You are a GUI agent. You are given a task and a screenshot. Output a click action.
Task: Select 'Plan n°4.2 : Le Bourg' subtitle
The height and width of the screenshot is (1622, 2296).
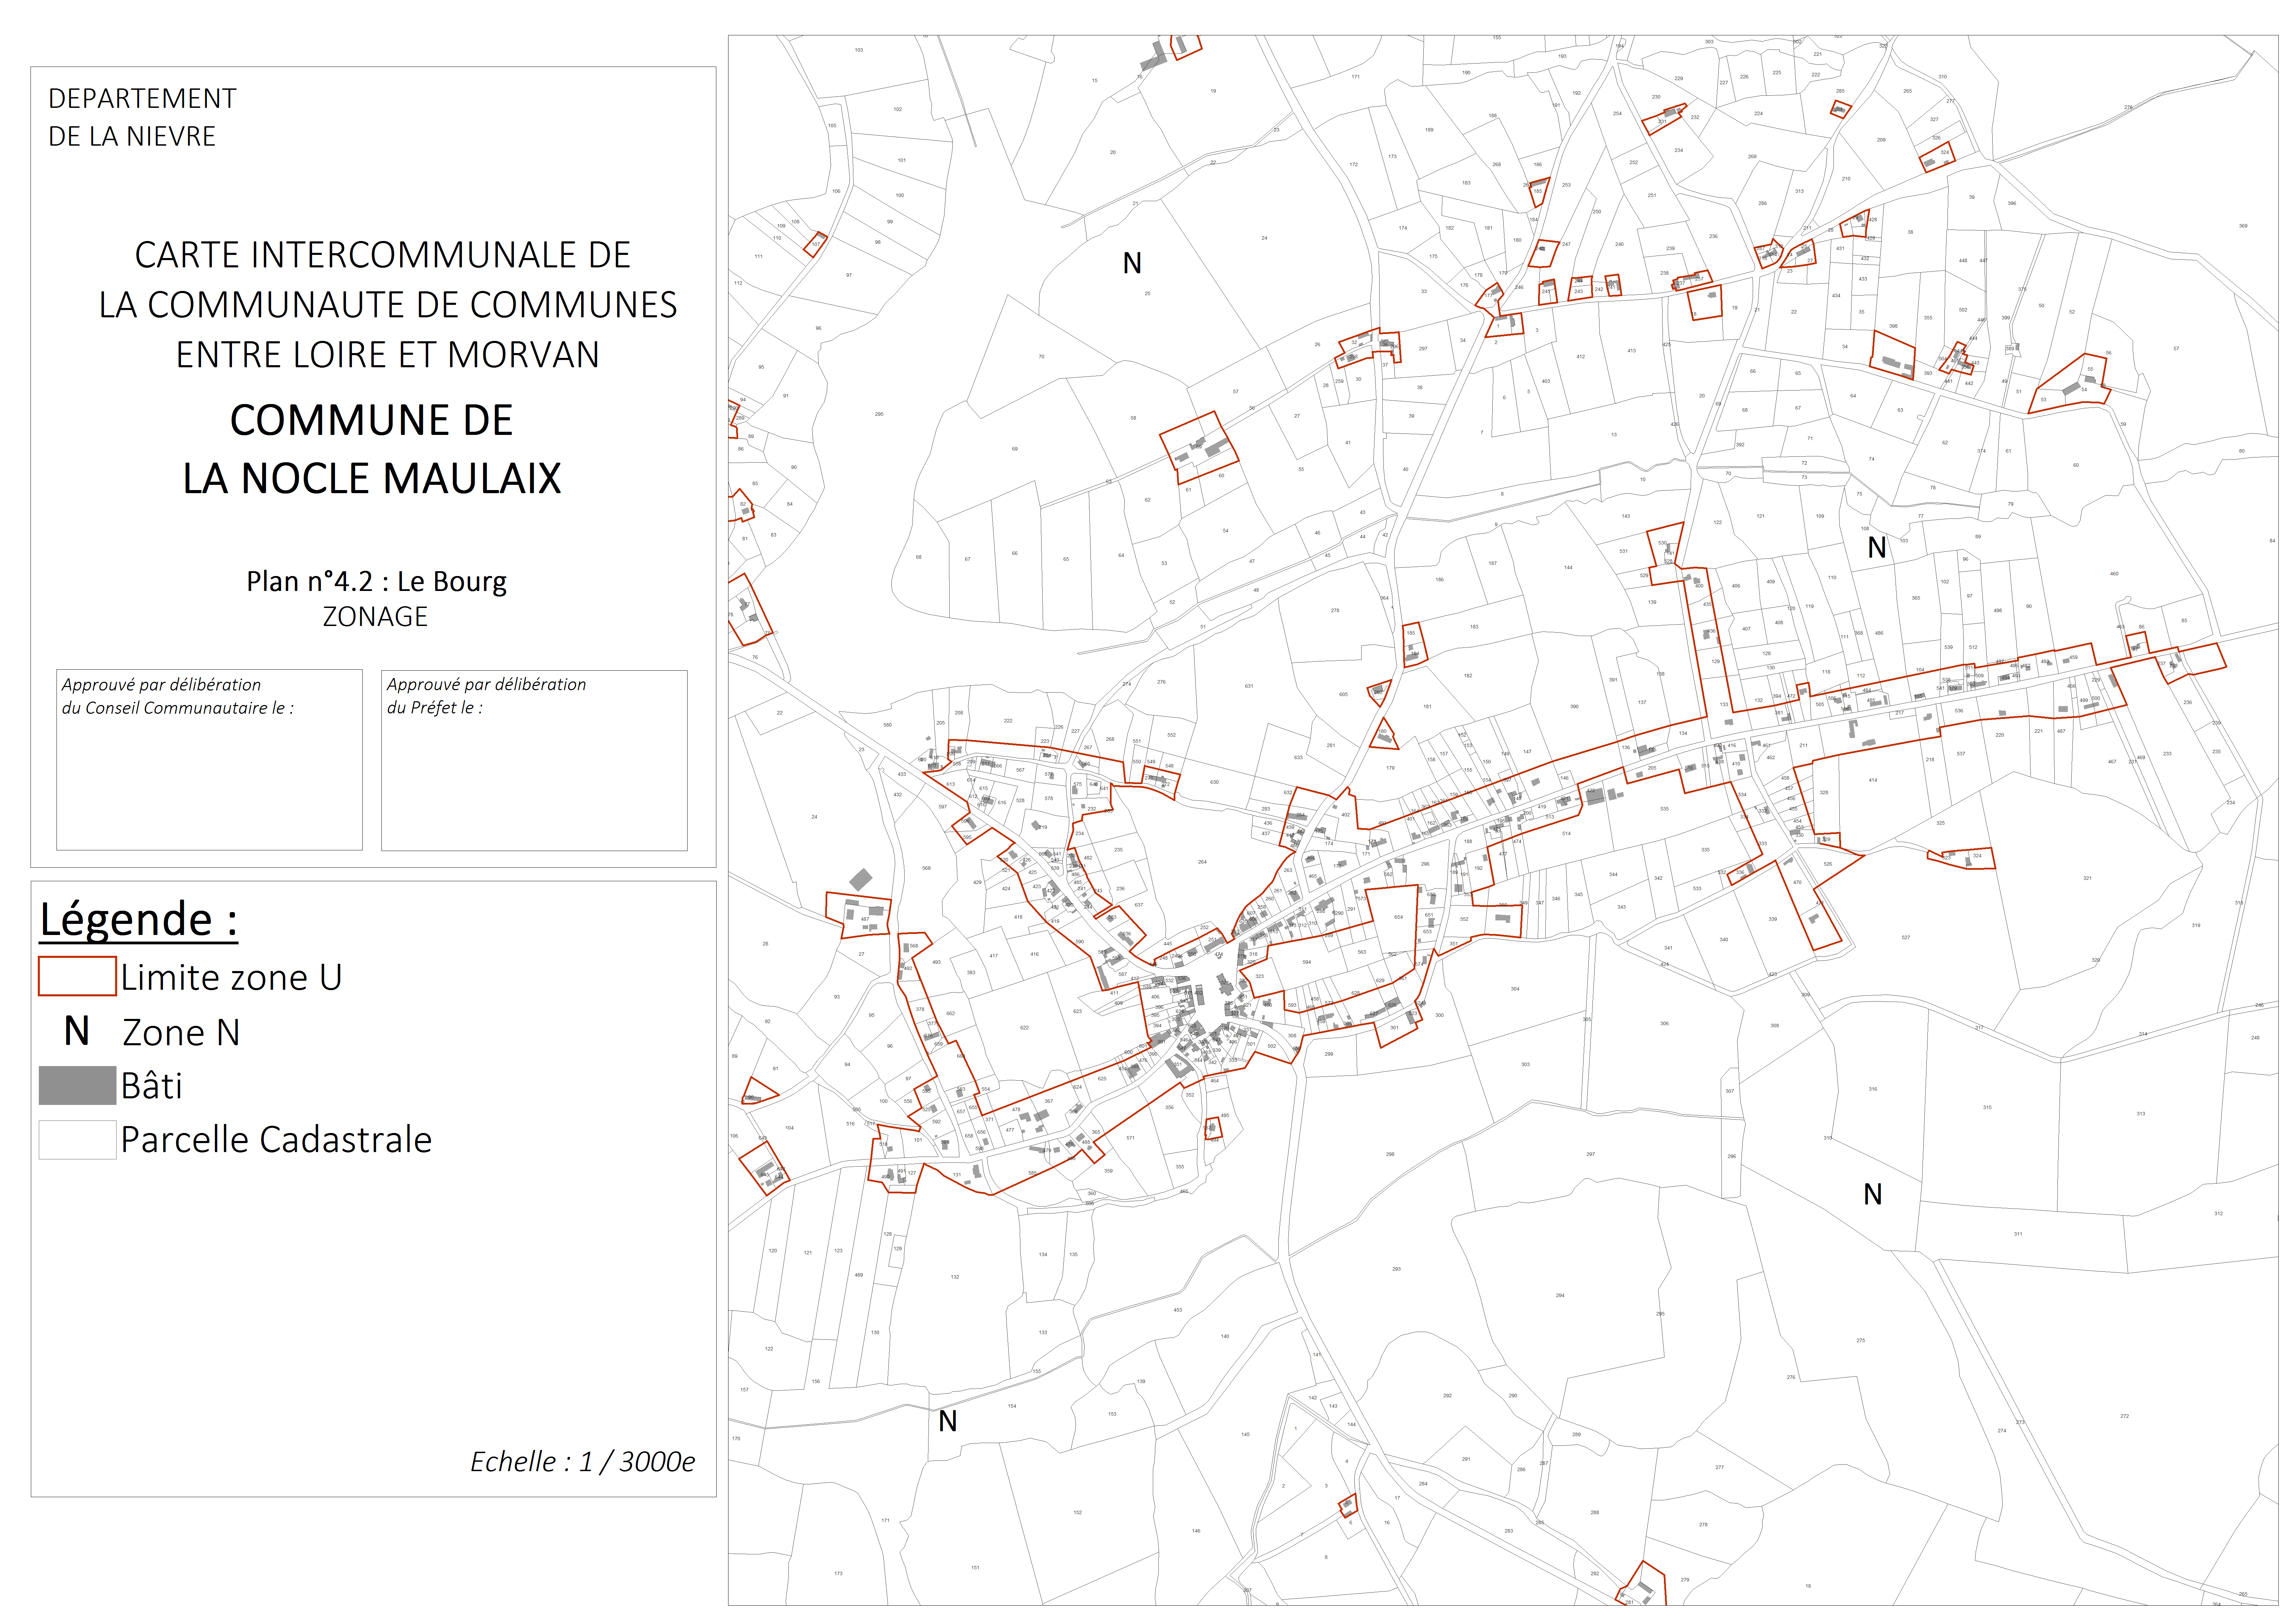tap(377, 582)
